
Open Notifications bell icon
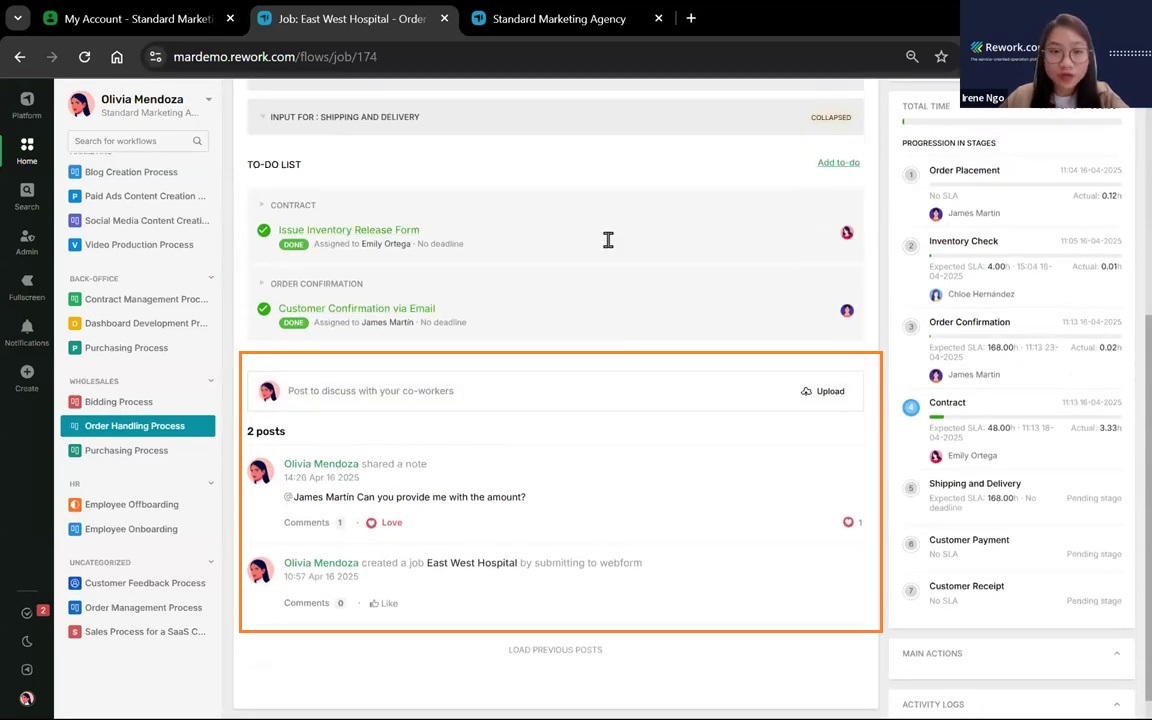[26, 333]
